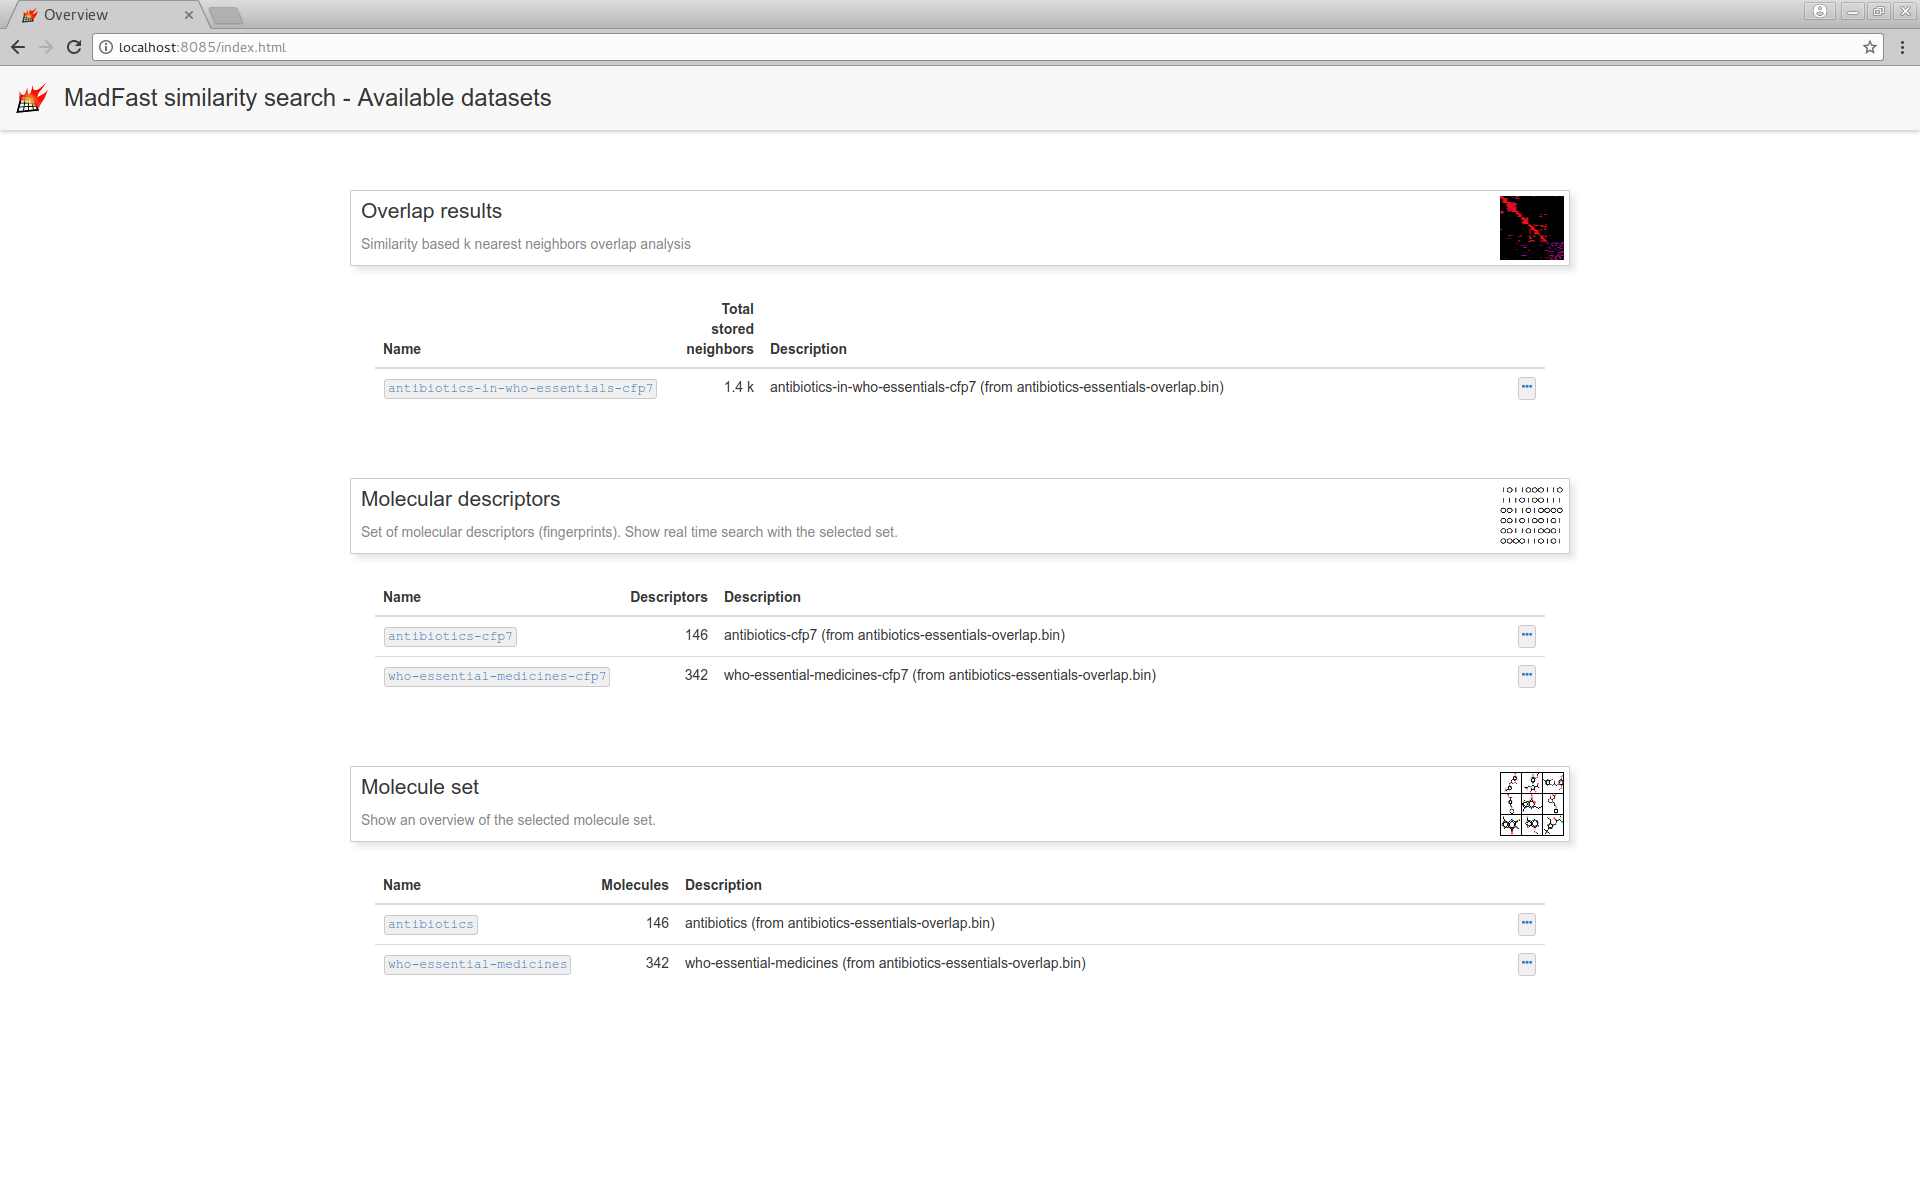The height and width of the screenshot is (1200, 1920).
Task: Open the Chrome three-dot menu
Action: [x=1901, y=47]
